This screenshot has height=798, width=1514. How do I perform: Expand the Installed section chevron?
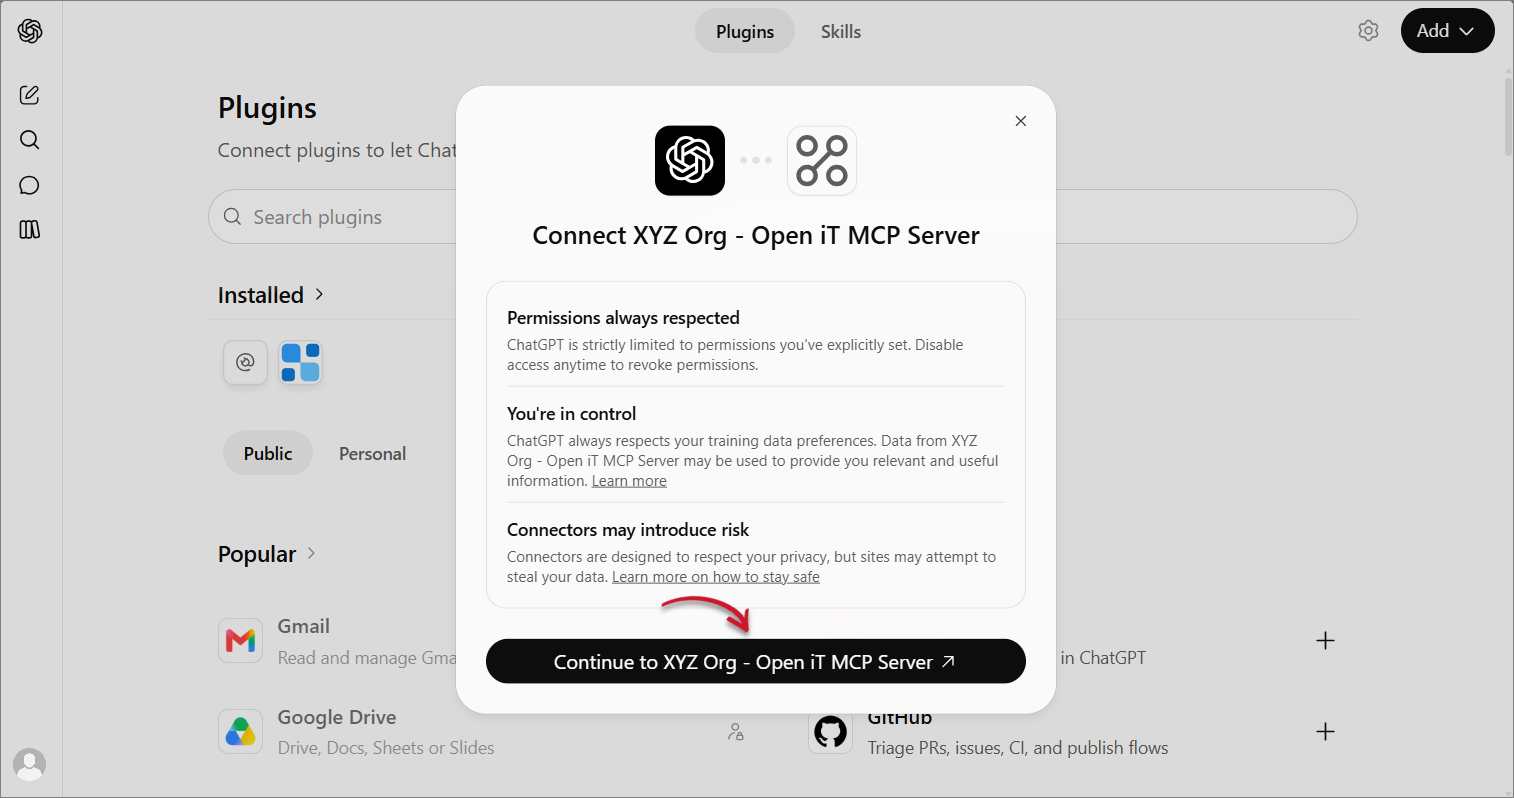[319, 294]
